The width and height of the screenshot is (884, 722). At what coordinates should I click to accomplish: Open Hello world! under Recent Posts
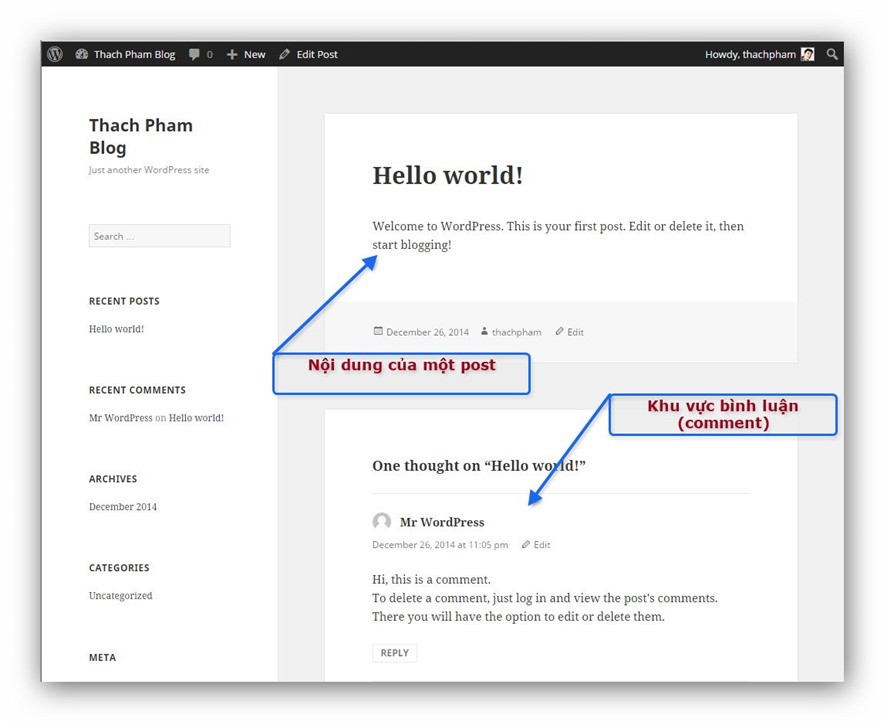116,329
